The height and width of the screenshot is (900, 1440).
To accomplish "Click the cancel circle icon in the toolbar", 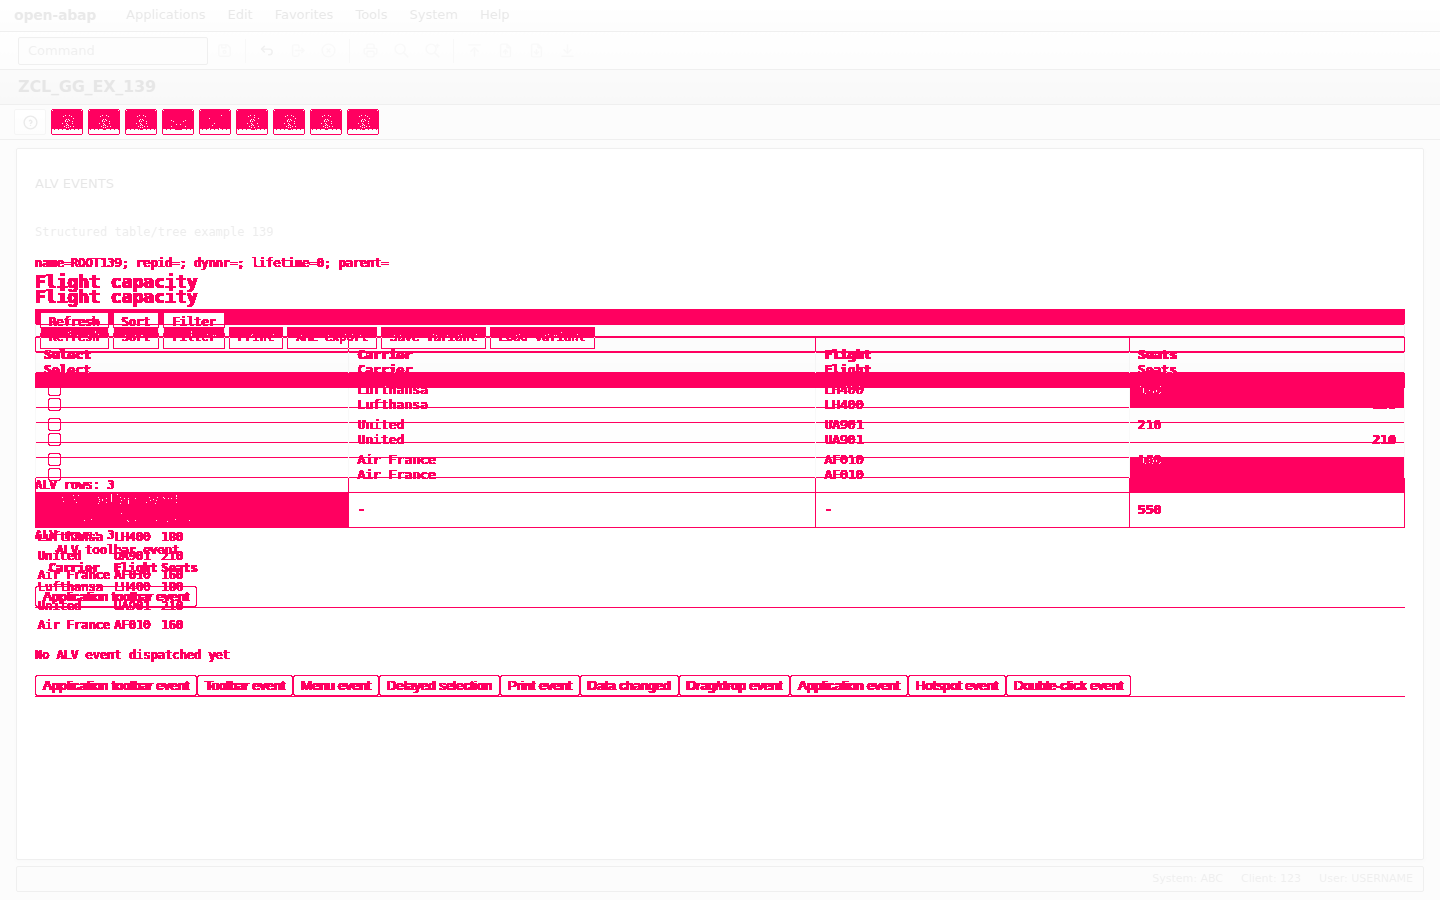I will coord(329,51).
